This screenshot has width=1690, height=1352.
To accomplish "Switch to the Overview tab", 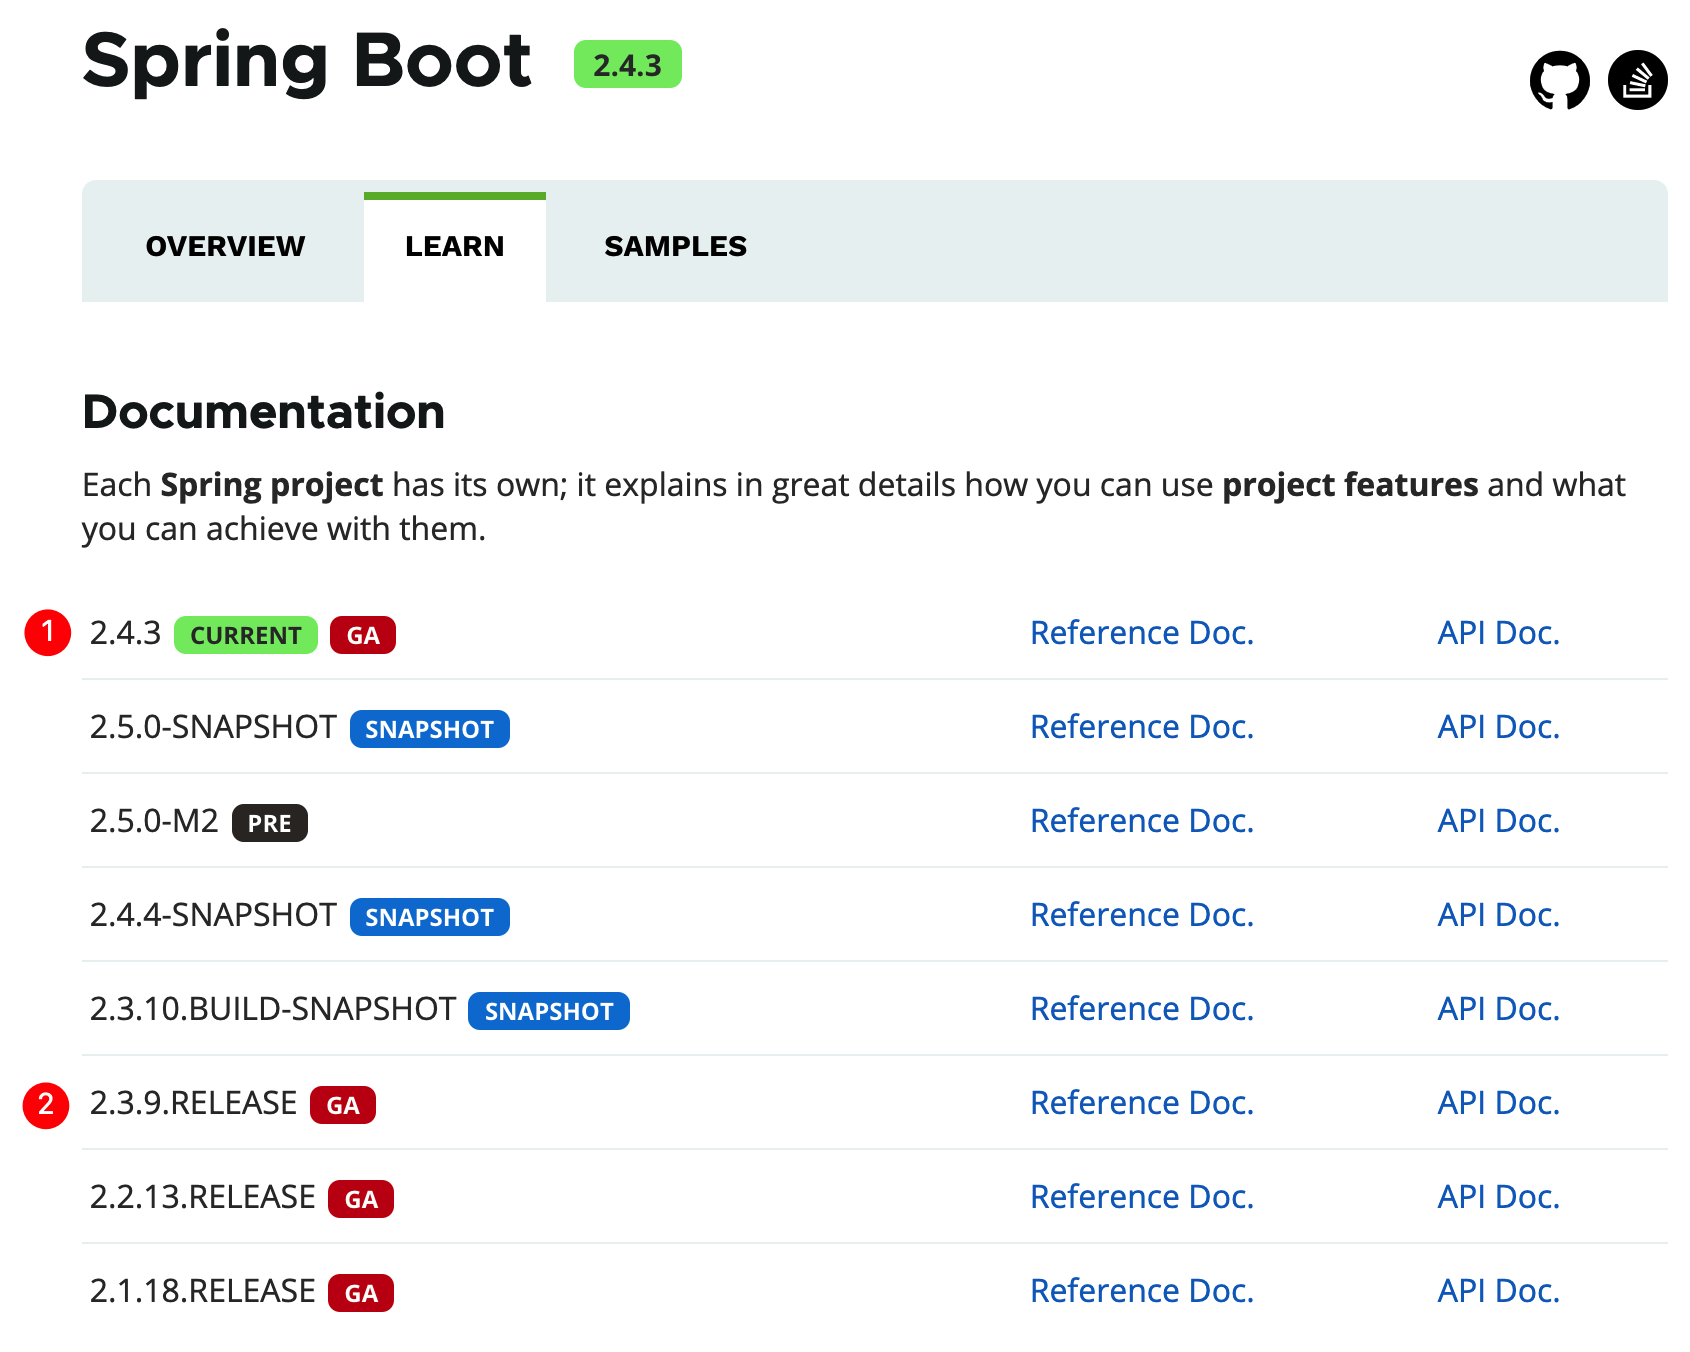I will (x=225, y=246).
